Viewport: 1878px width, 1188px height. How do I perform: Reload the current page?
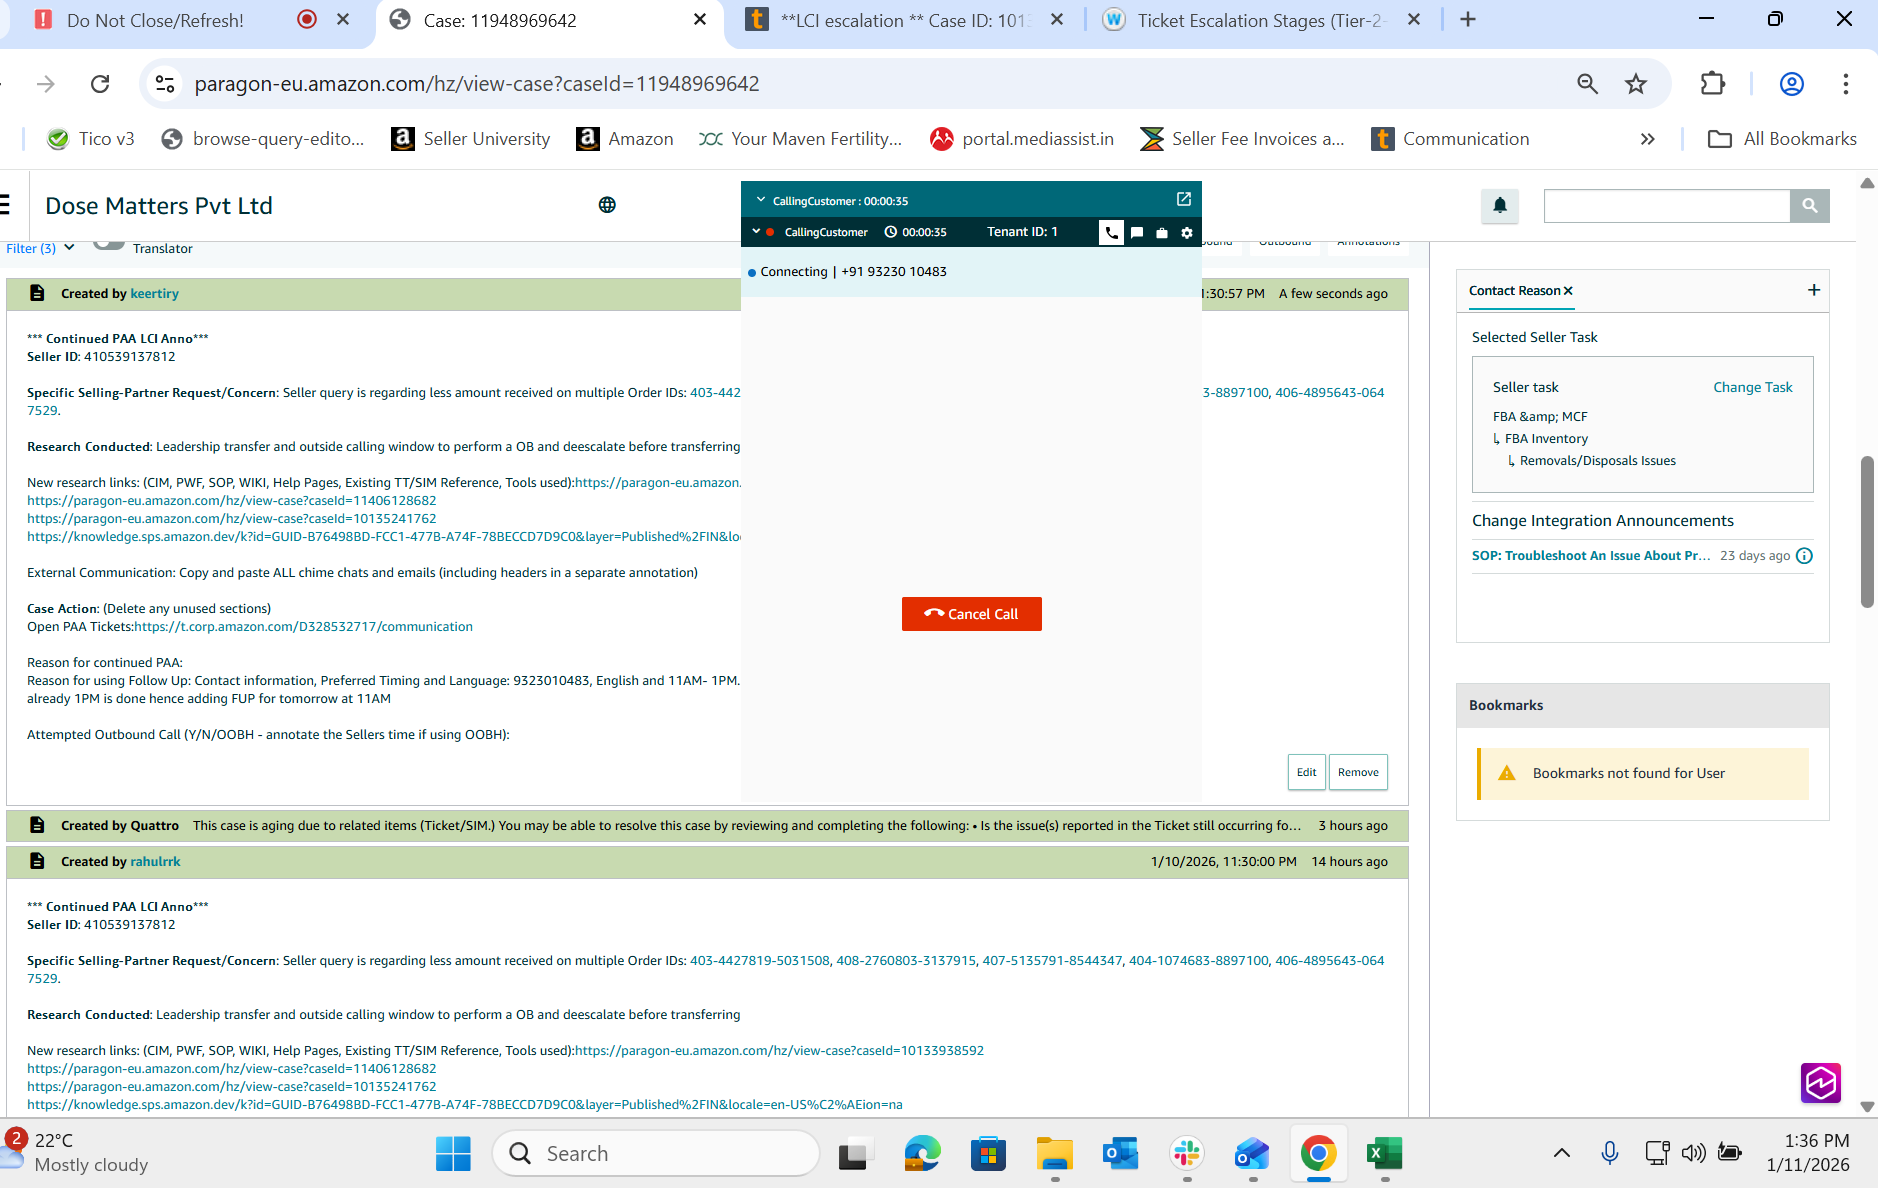[100, 84]
